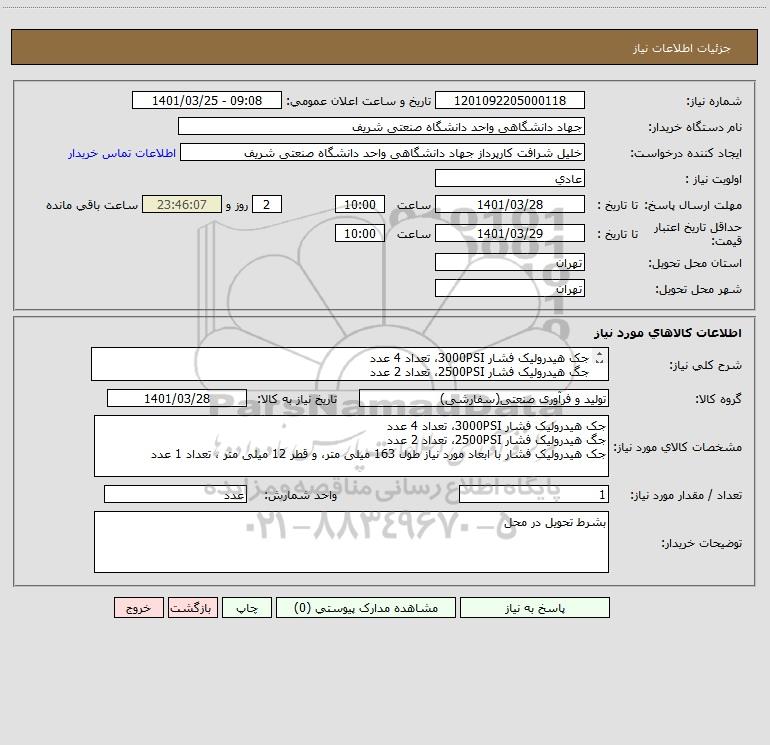
Task: Open مشاهده مدارک پیوستی (0) button
Action: [366, 607]
